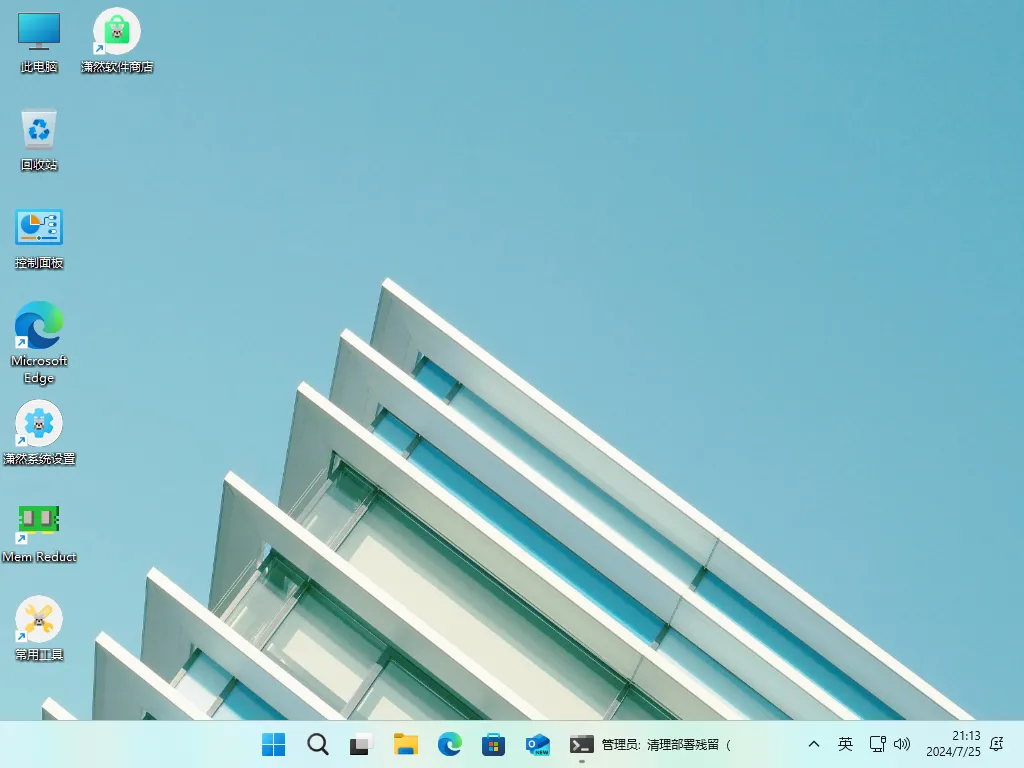Open the Microsoft Store from the taskbar
The image size is (1024, 768).
(x=493, y=745)
